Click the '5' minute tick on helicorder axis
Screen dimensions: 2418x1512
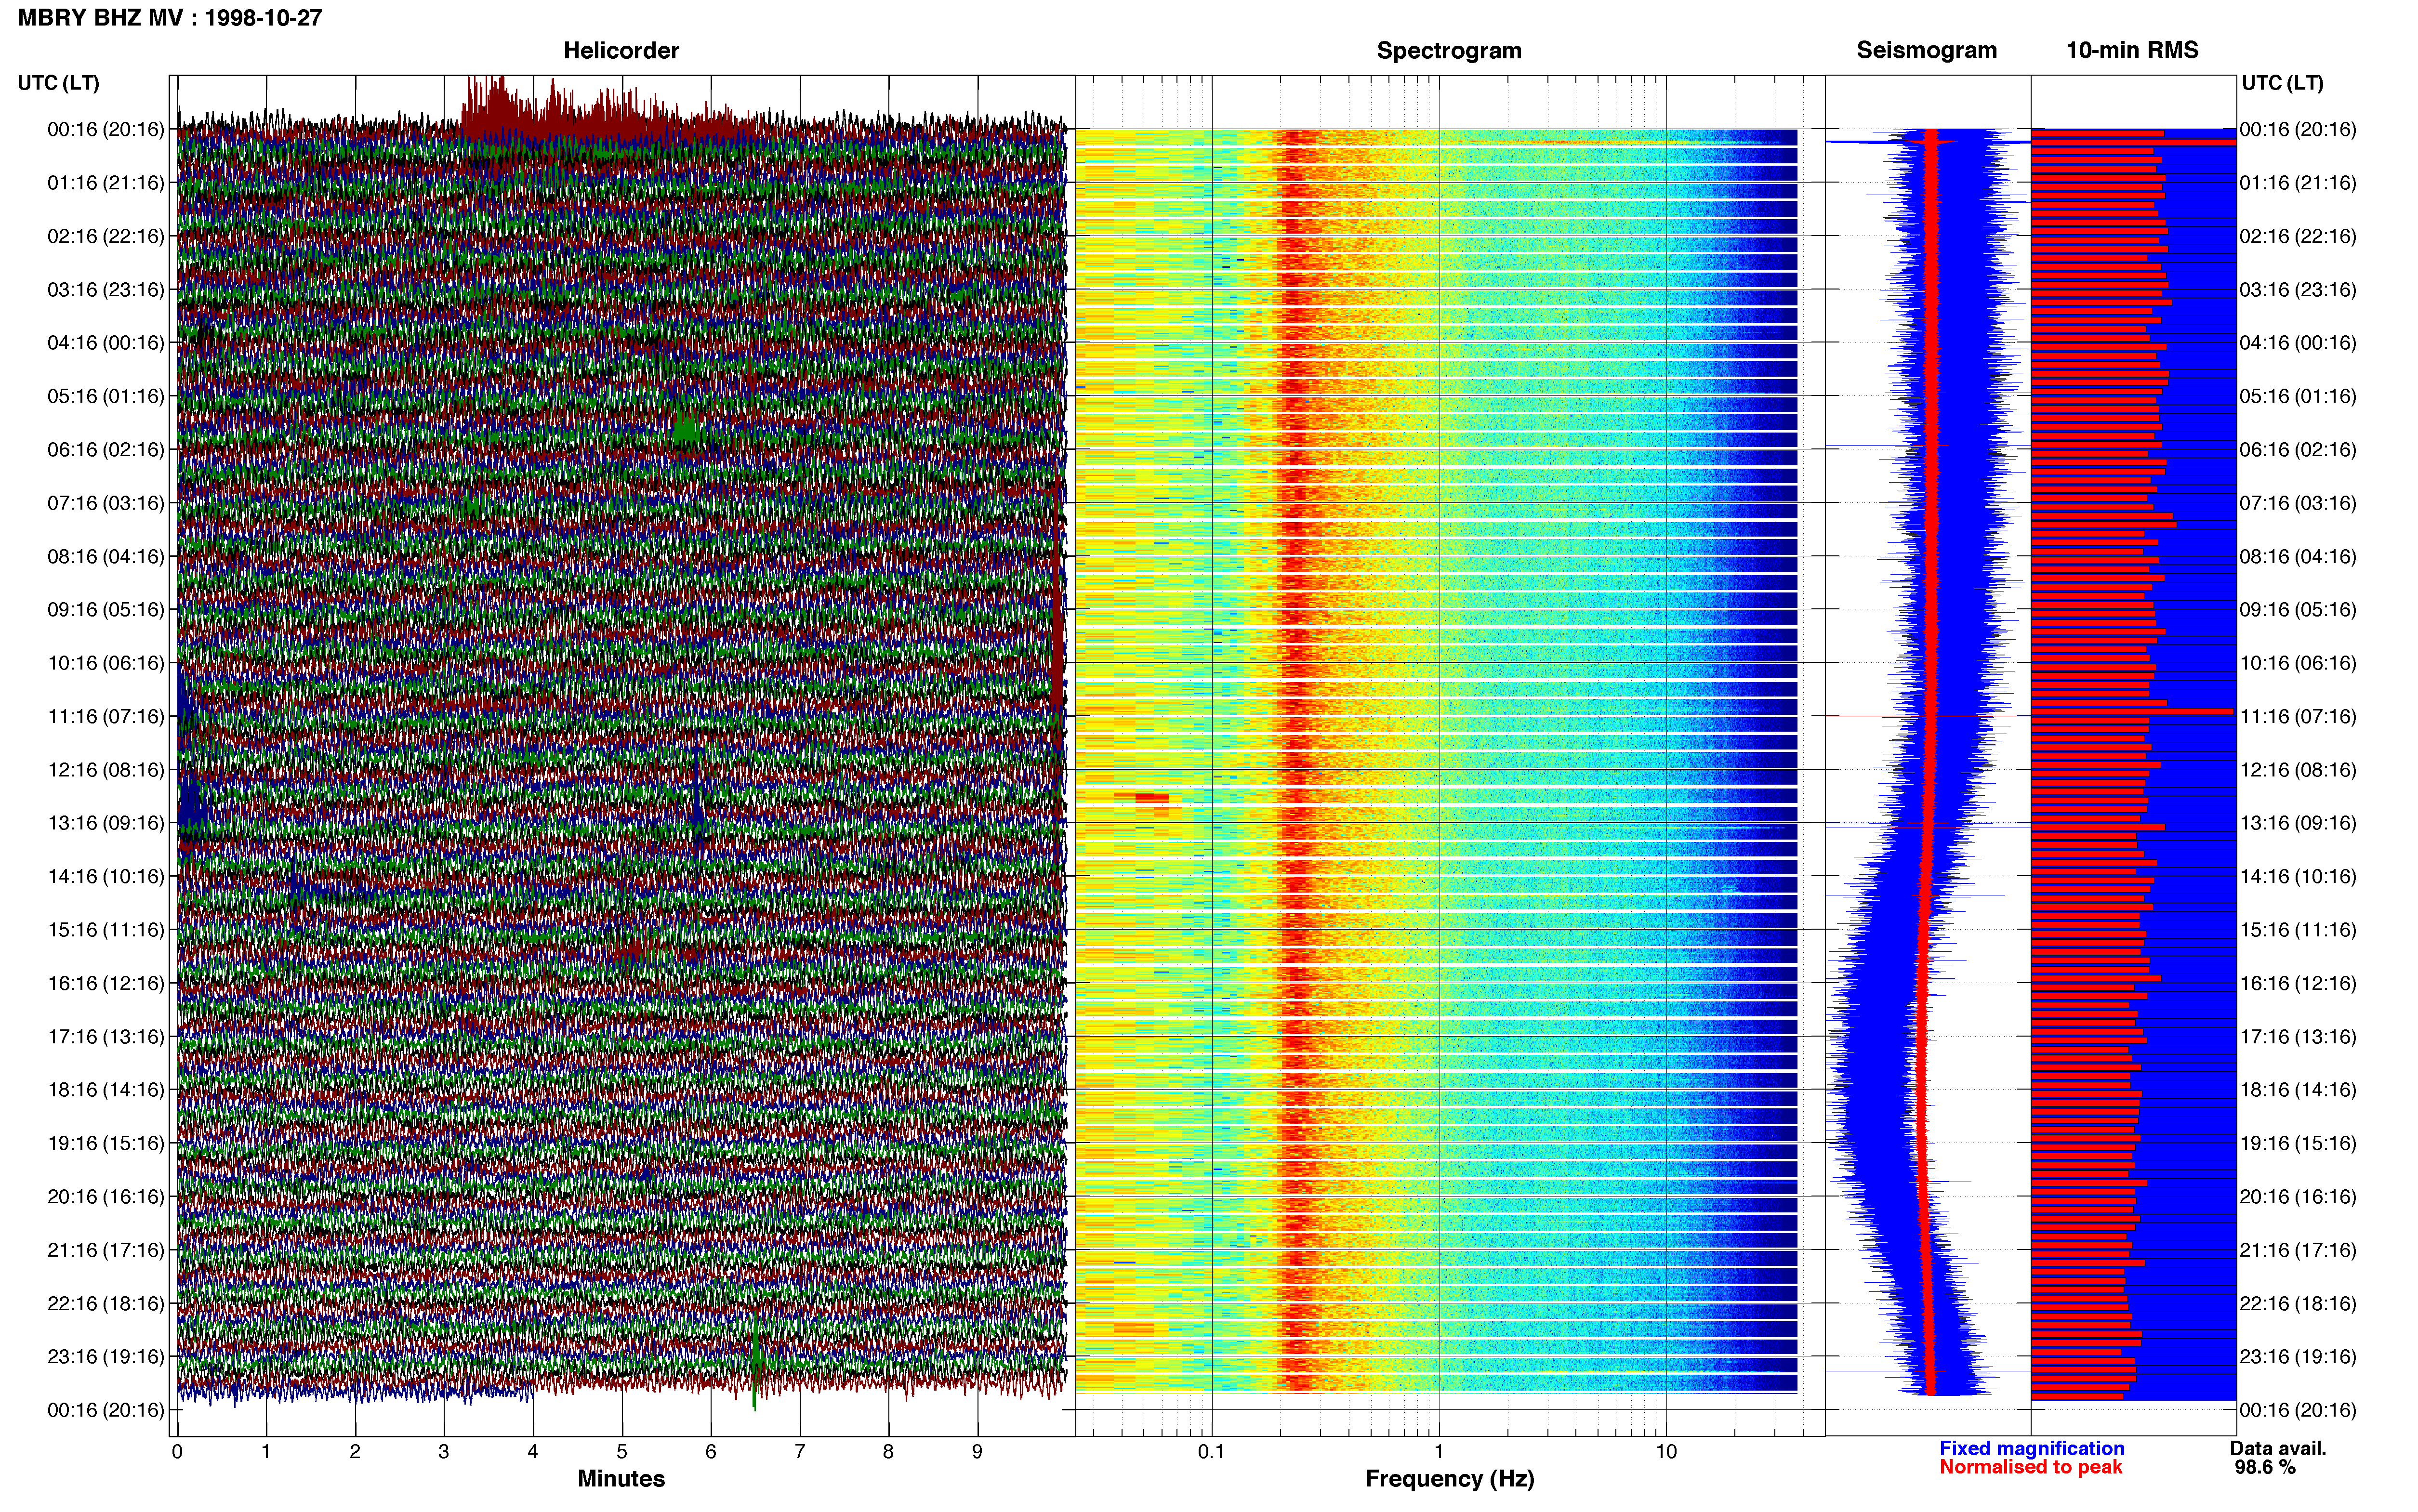point(622,1451)
